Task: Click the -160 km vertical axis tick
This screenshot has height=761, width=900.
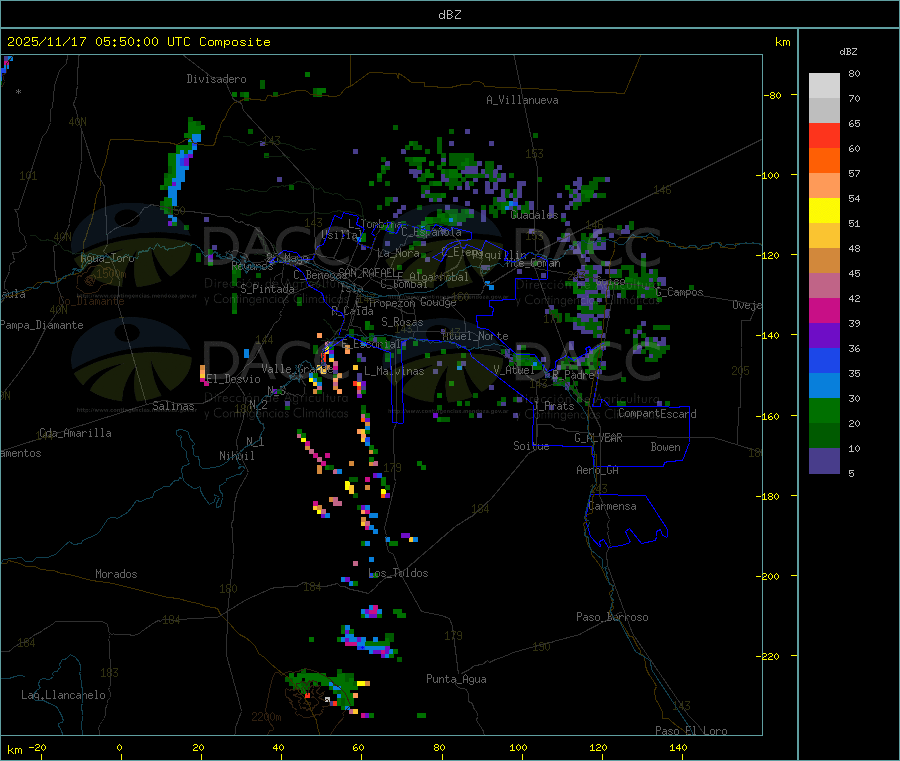Action: (767, 416)
